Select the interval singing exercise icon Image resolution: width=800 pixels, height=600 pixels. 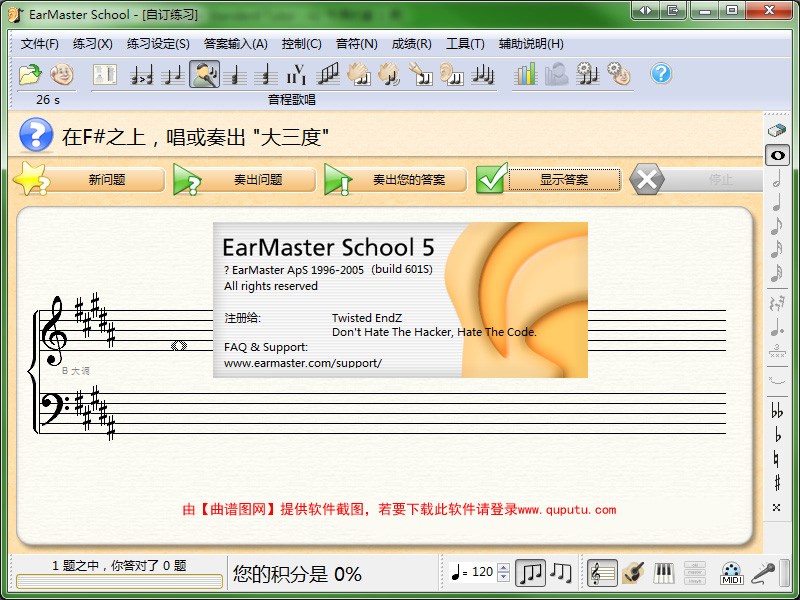[205, 74]
